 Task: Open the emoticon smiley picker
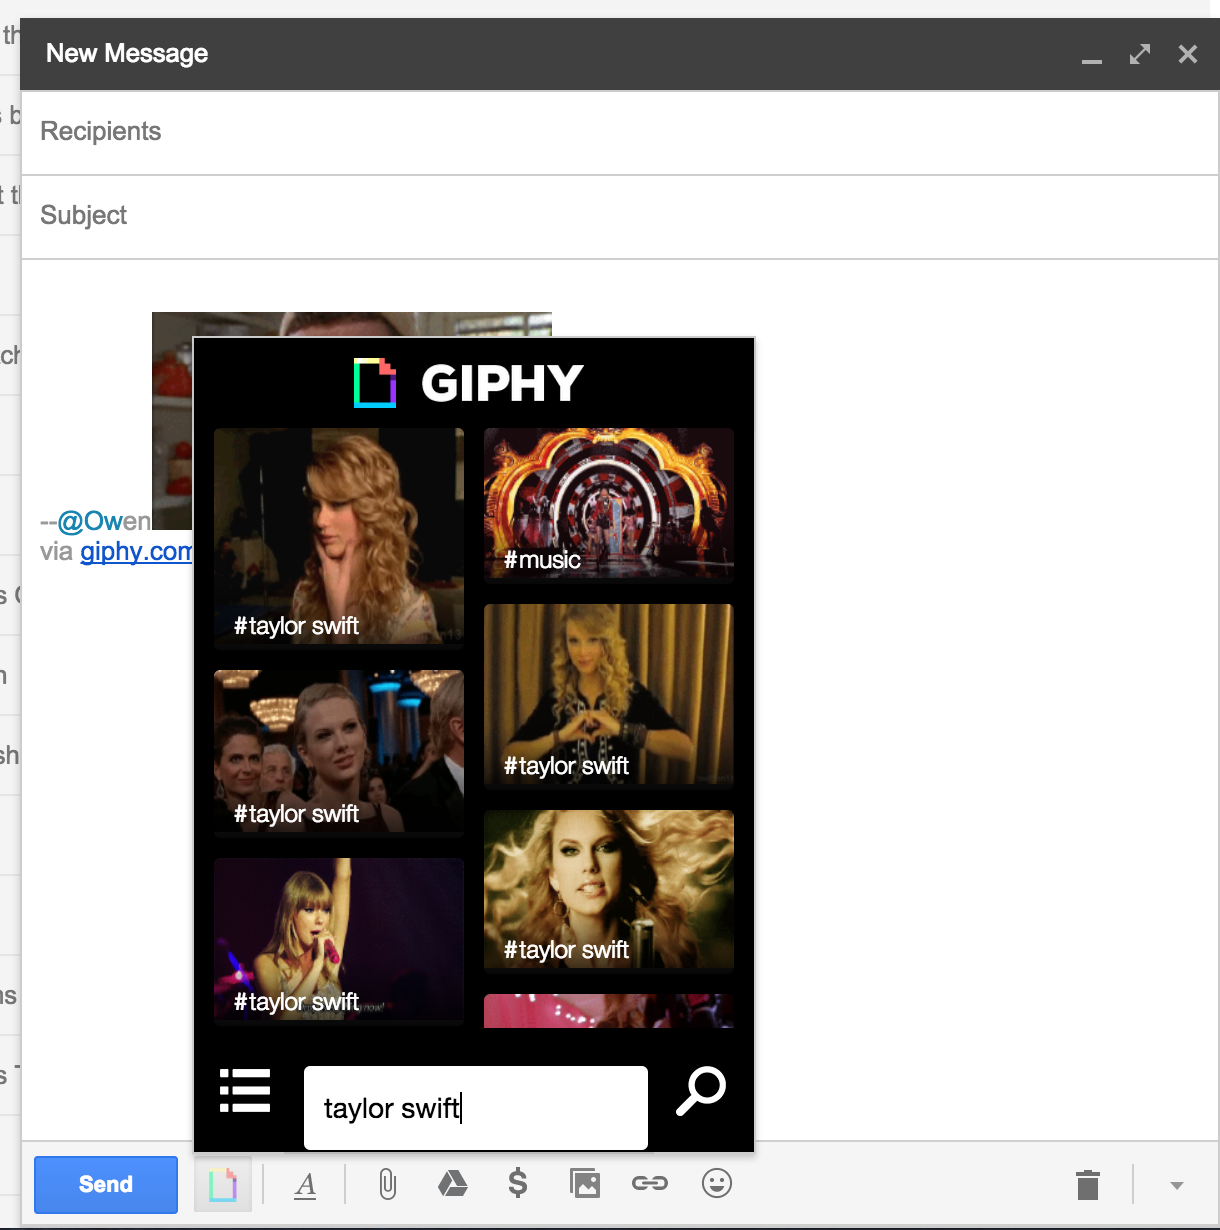(716, 1184)
